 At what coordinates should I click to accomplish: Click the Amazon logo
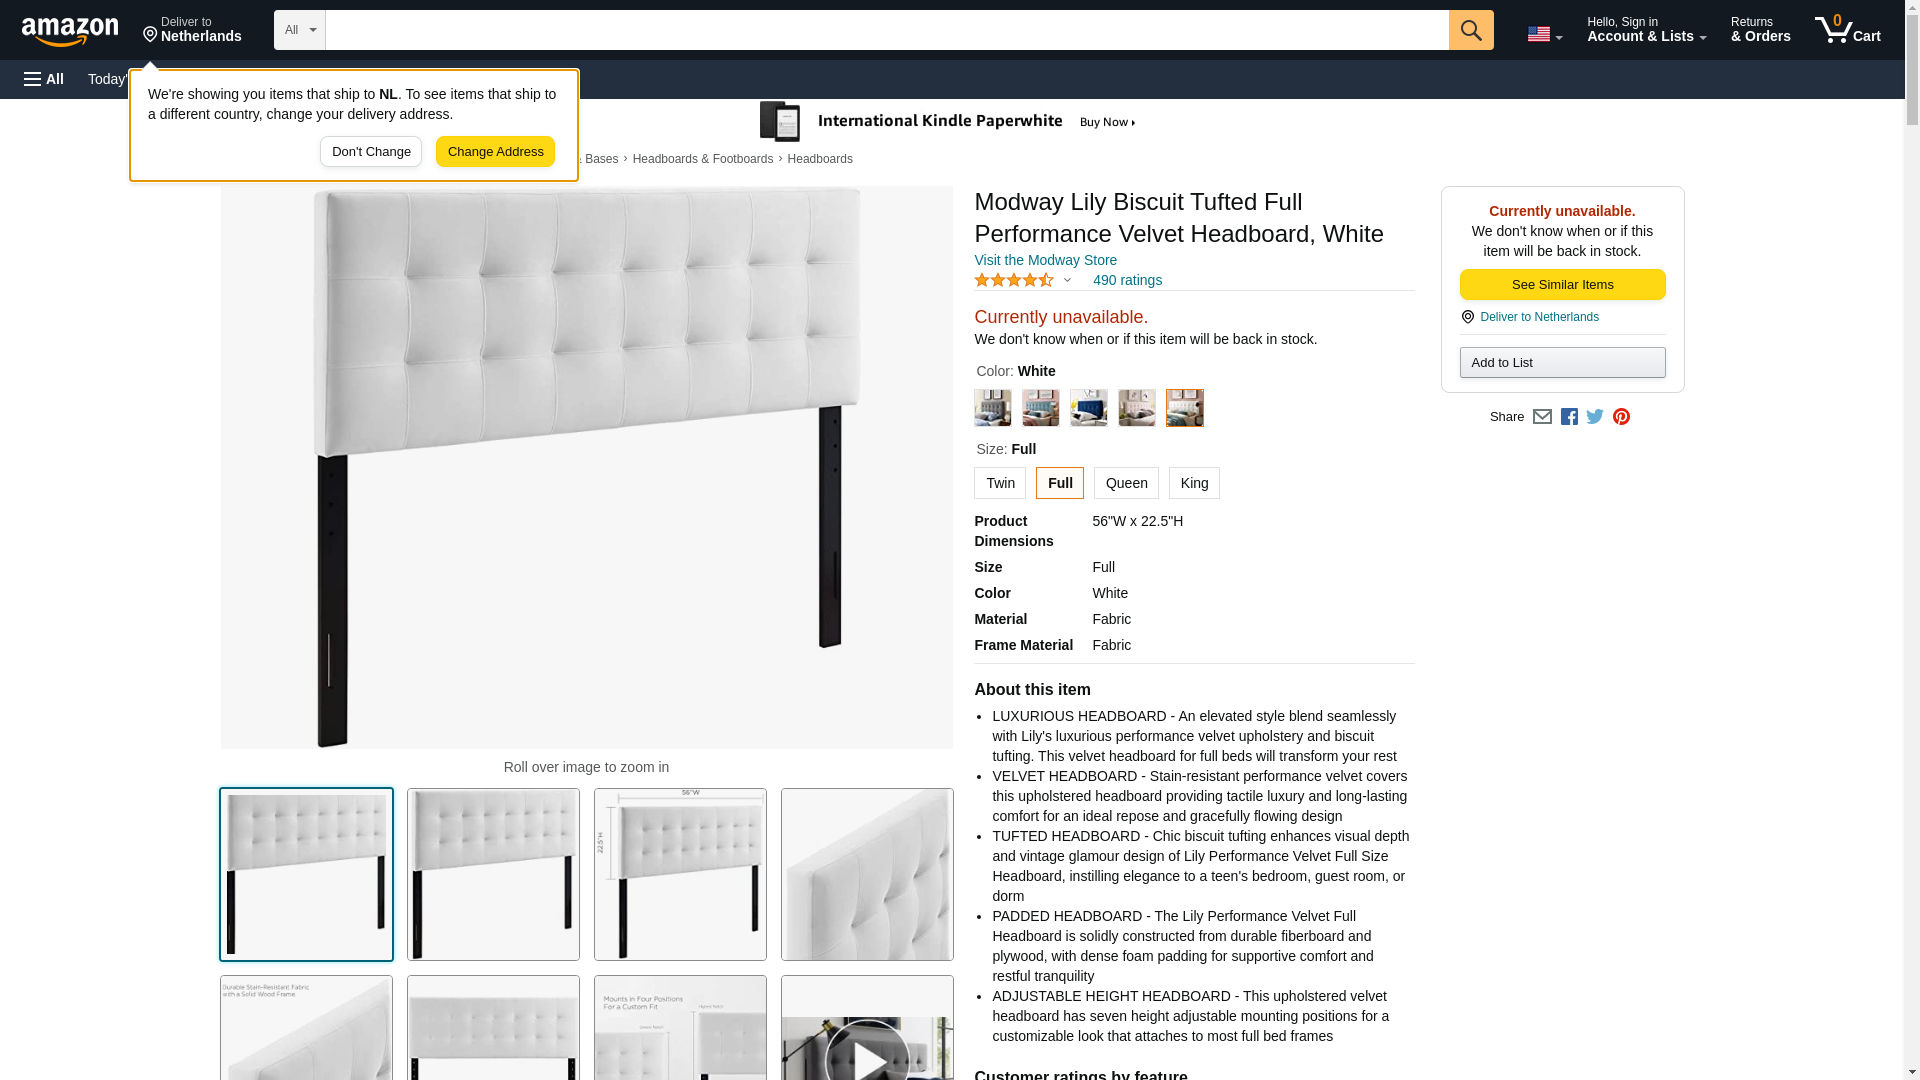tap(70, 31)
